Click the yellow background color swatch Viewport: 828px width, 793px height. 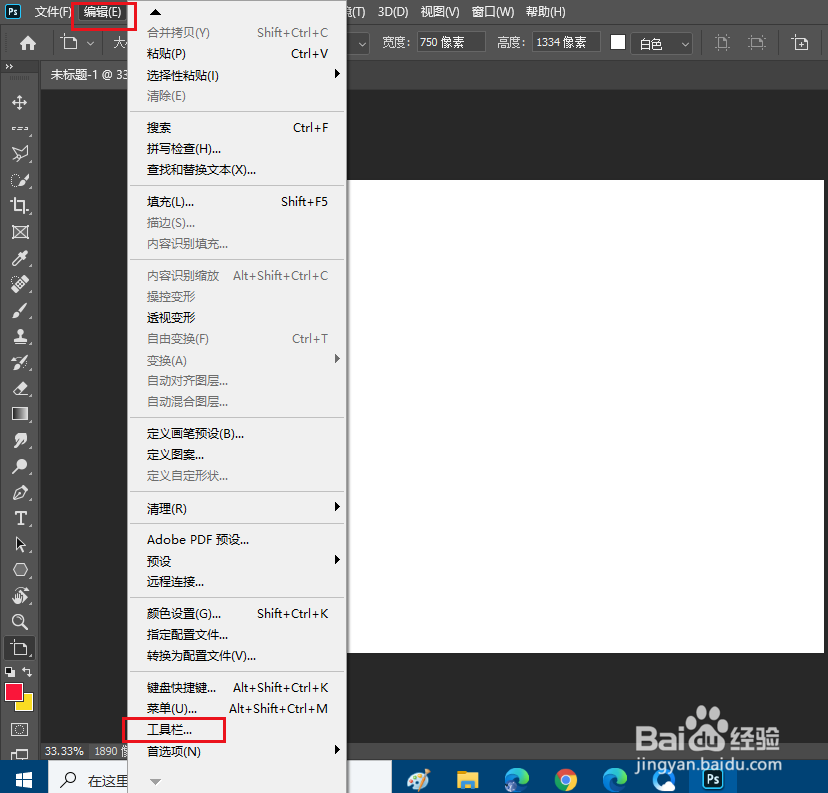pyautogui.click(x=27, y=705)
